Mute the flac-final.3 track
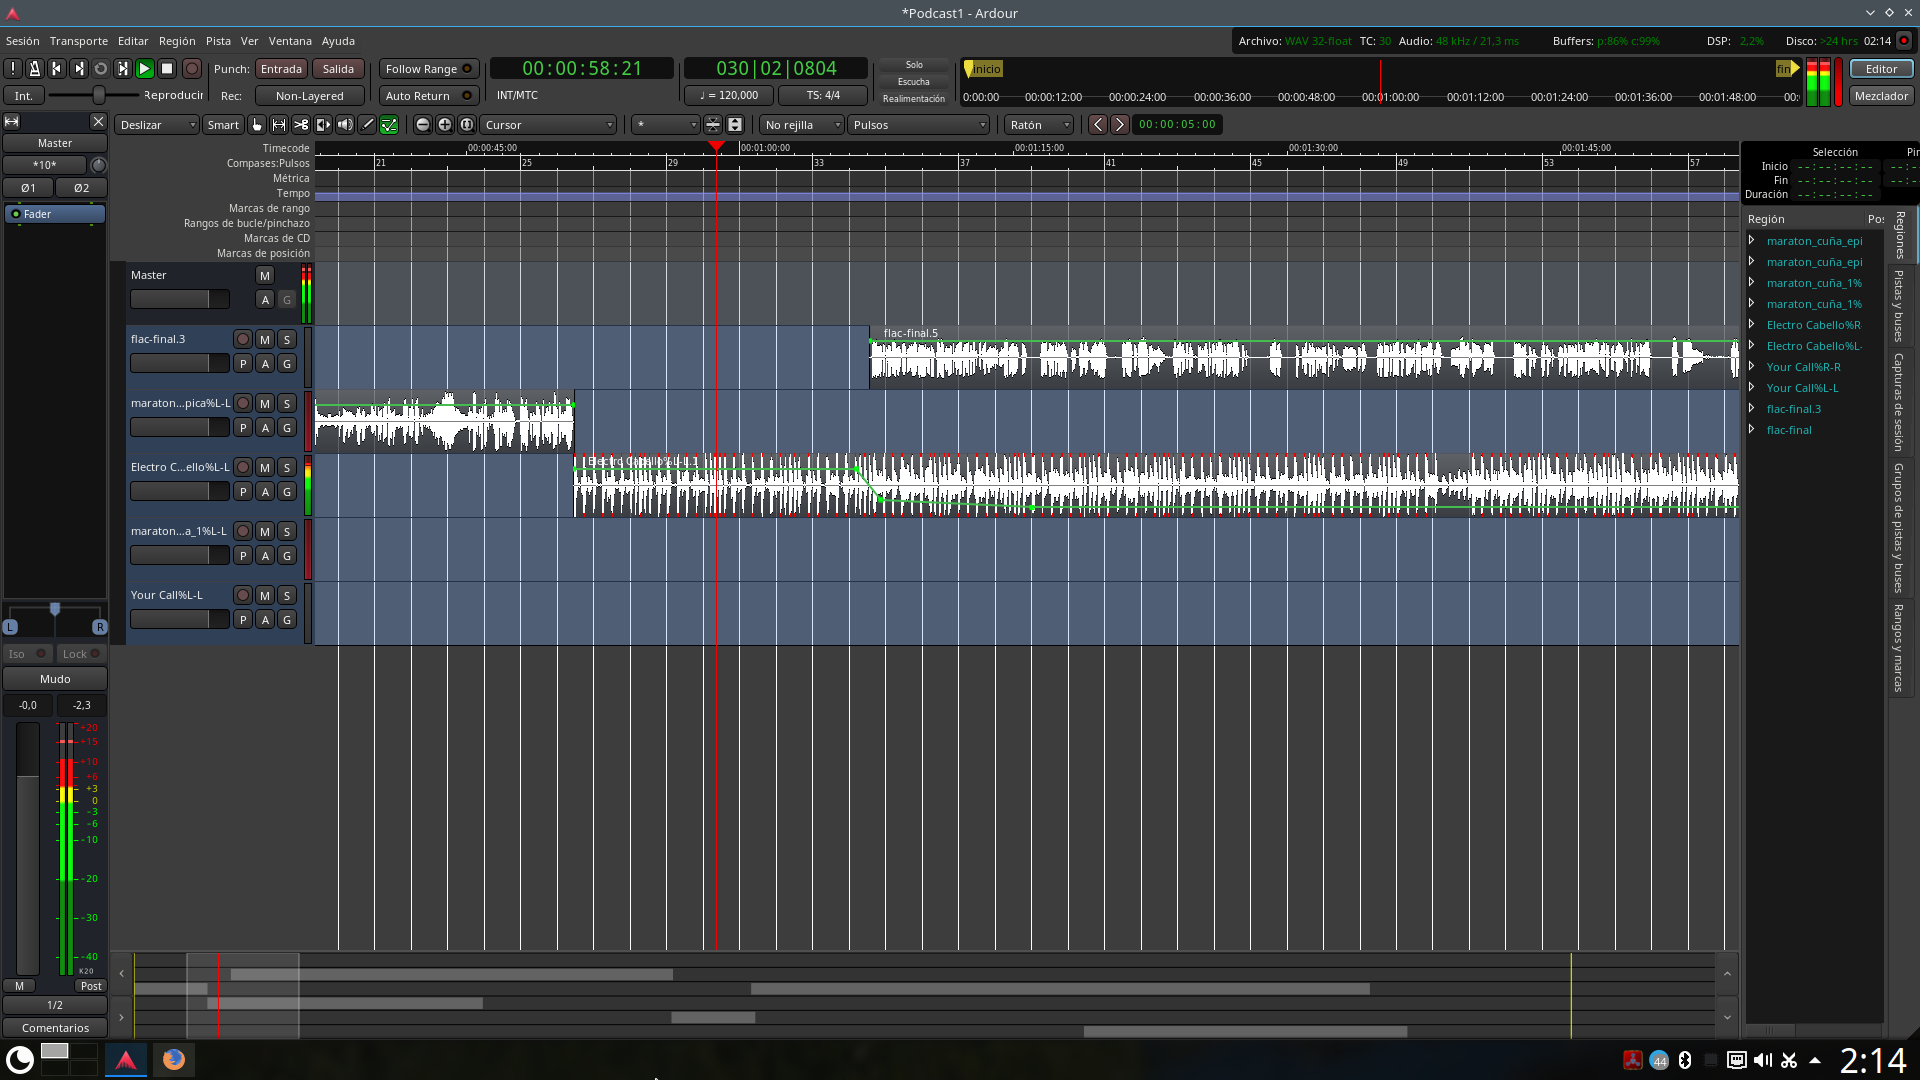 265,340
